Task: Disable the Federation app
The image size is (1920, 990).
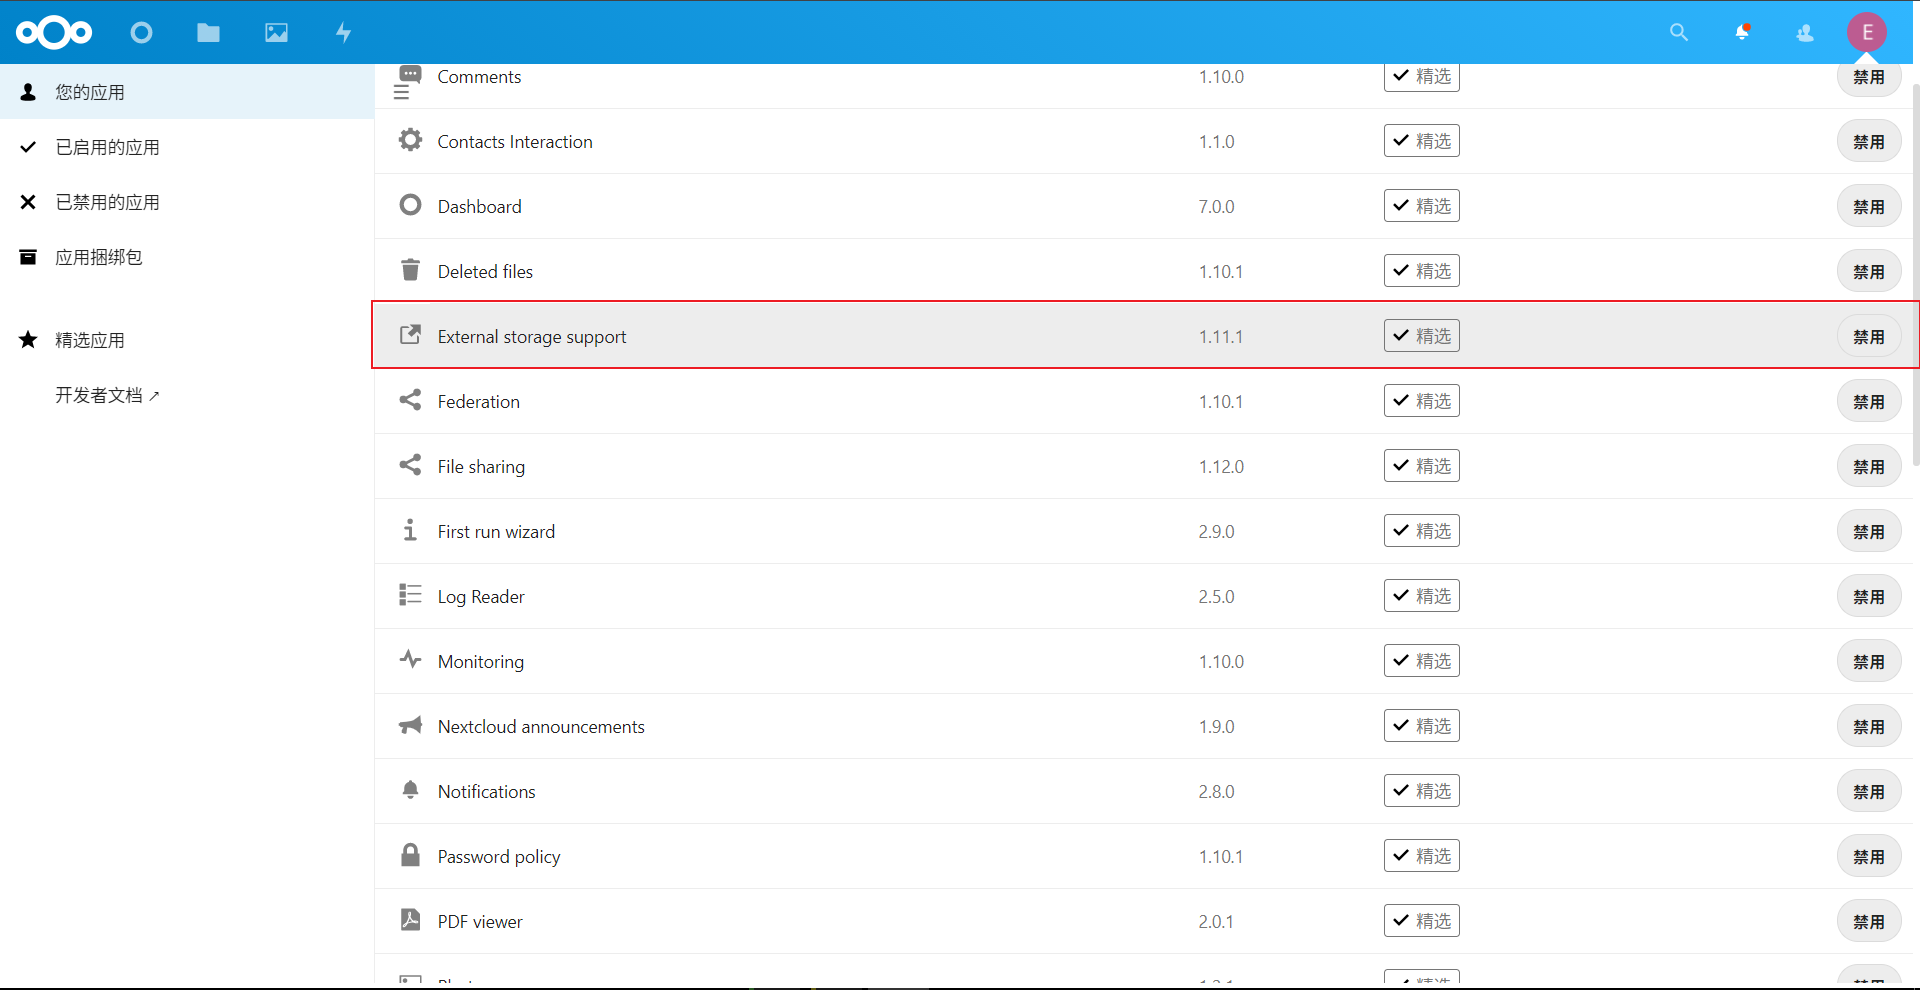Action: pos(1868,402)
